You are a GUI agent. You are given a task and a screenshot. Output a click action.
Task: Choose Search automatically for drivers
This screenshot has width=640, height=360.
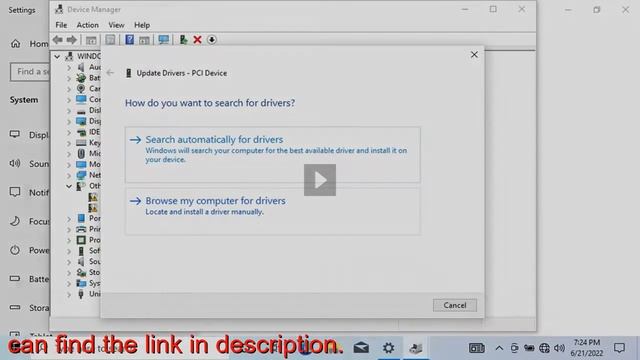[273, 154]
